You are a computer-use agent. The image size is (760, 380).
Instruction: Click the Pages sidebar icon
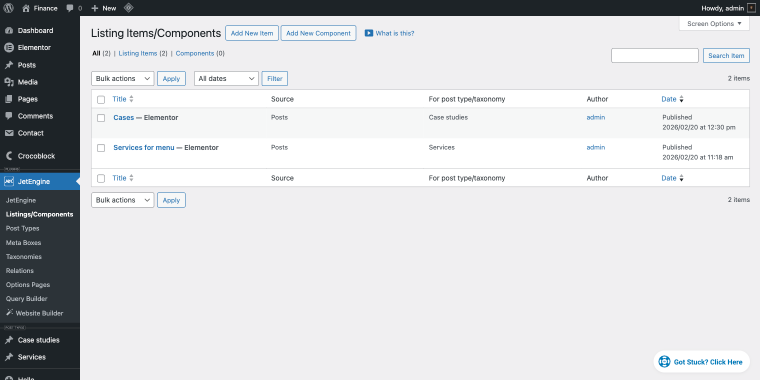[8, 99]
